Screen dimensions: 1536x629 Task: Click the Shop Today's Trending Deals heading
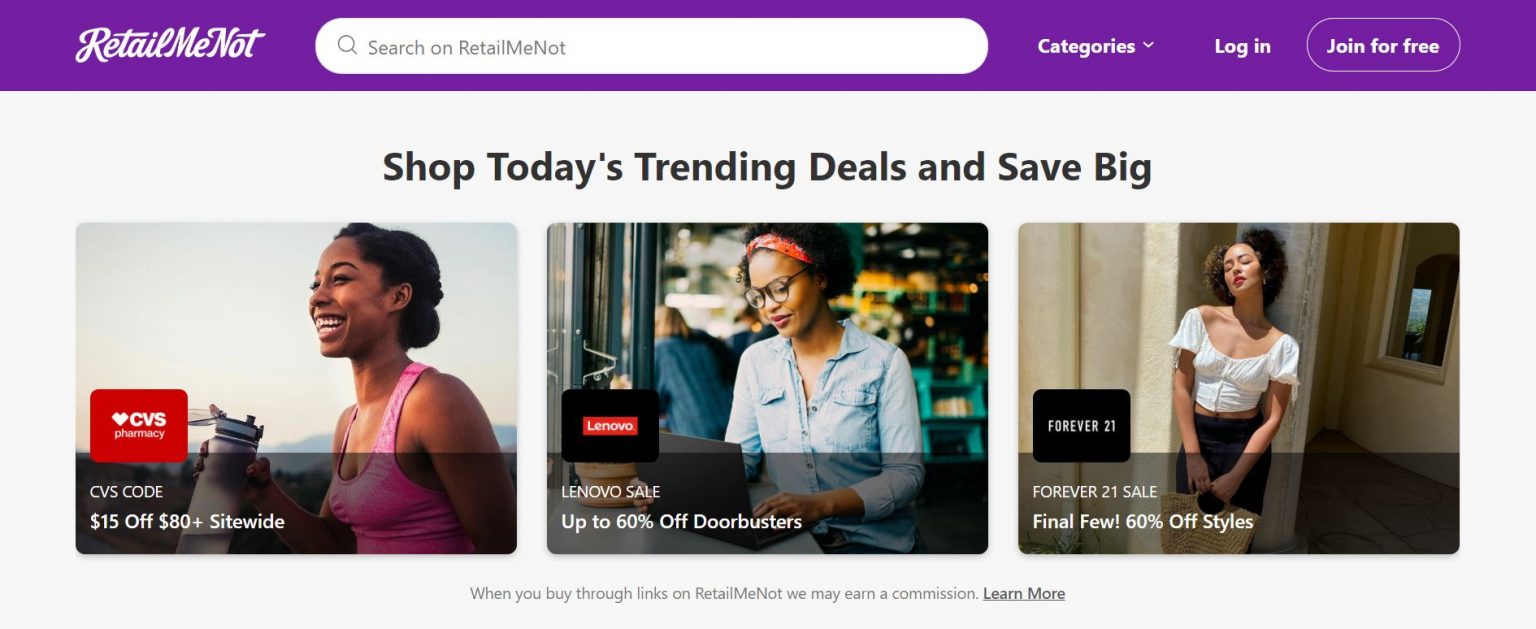[766, 167]
